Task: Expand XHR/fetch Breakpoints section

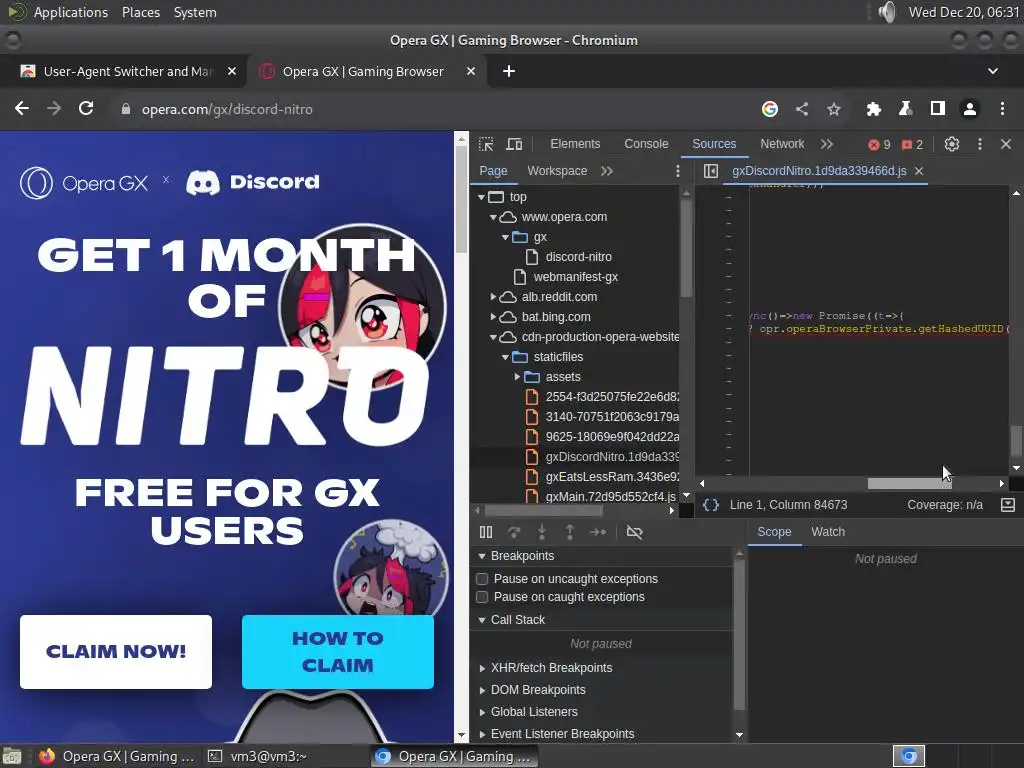Action: pos(482,668)
